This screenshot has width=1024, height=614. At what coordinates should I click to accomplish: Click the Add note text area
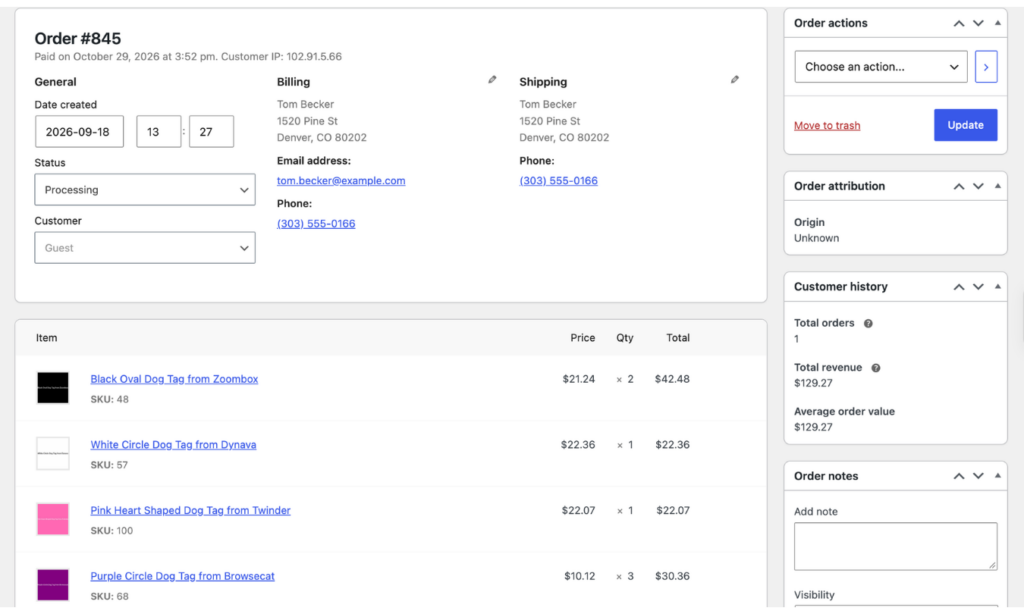pyautogui.click(x=895, y=546)
